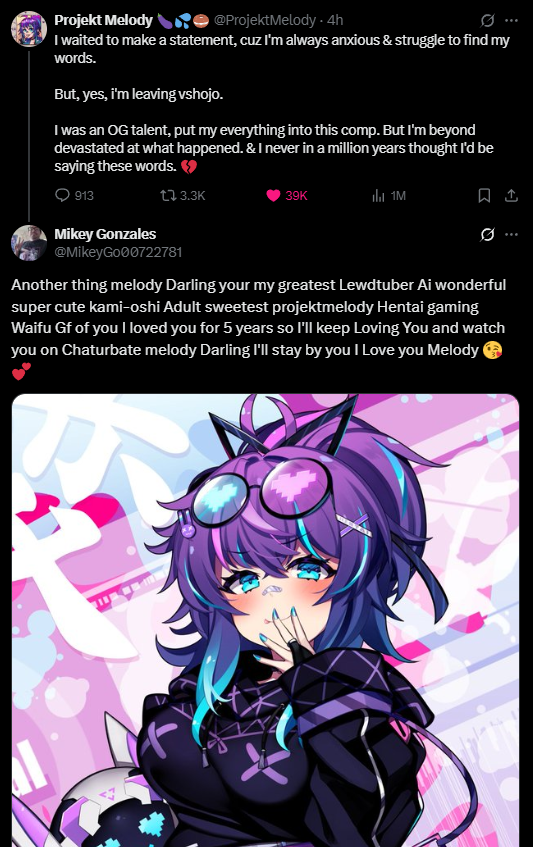Viewport: 533px width, 847px height.
Task: Click Grok icon on Projekt Melody tweet
Action: (x=488, y=21)
